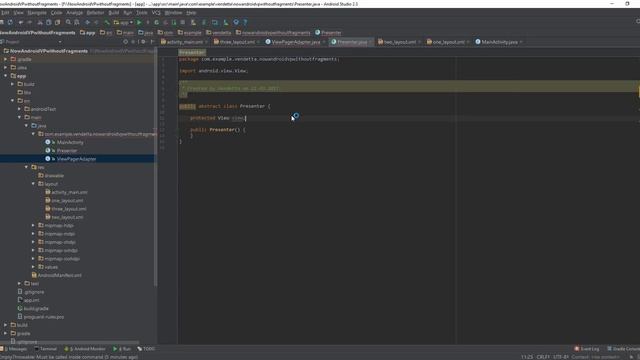The height and width of the screenshot is (360, 640).
Task: Expand the androidTest folder node
Action: 19,109
